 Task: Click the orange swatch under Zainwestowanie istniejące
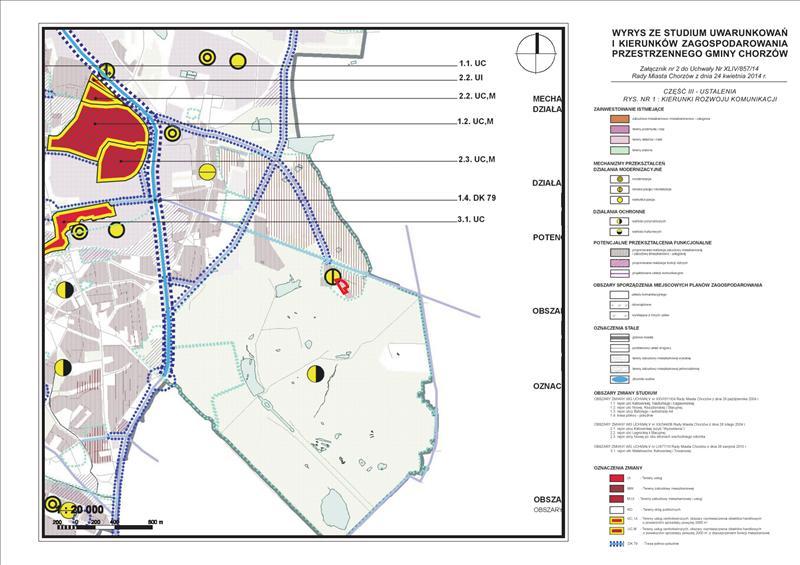620,118
